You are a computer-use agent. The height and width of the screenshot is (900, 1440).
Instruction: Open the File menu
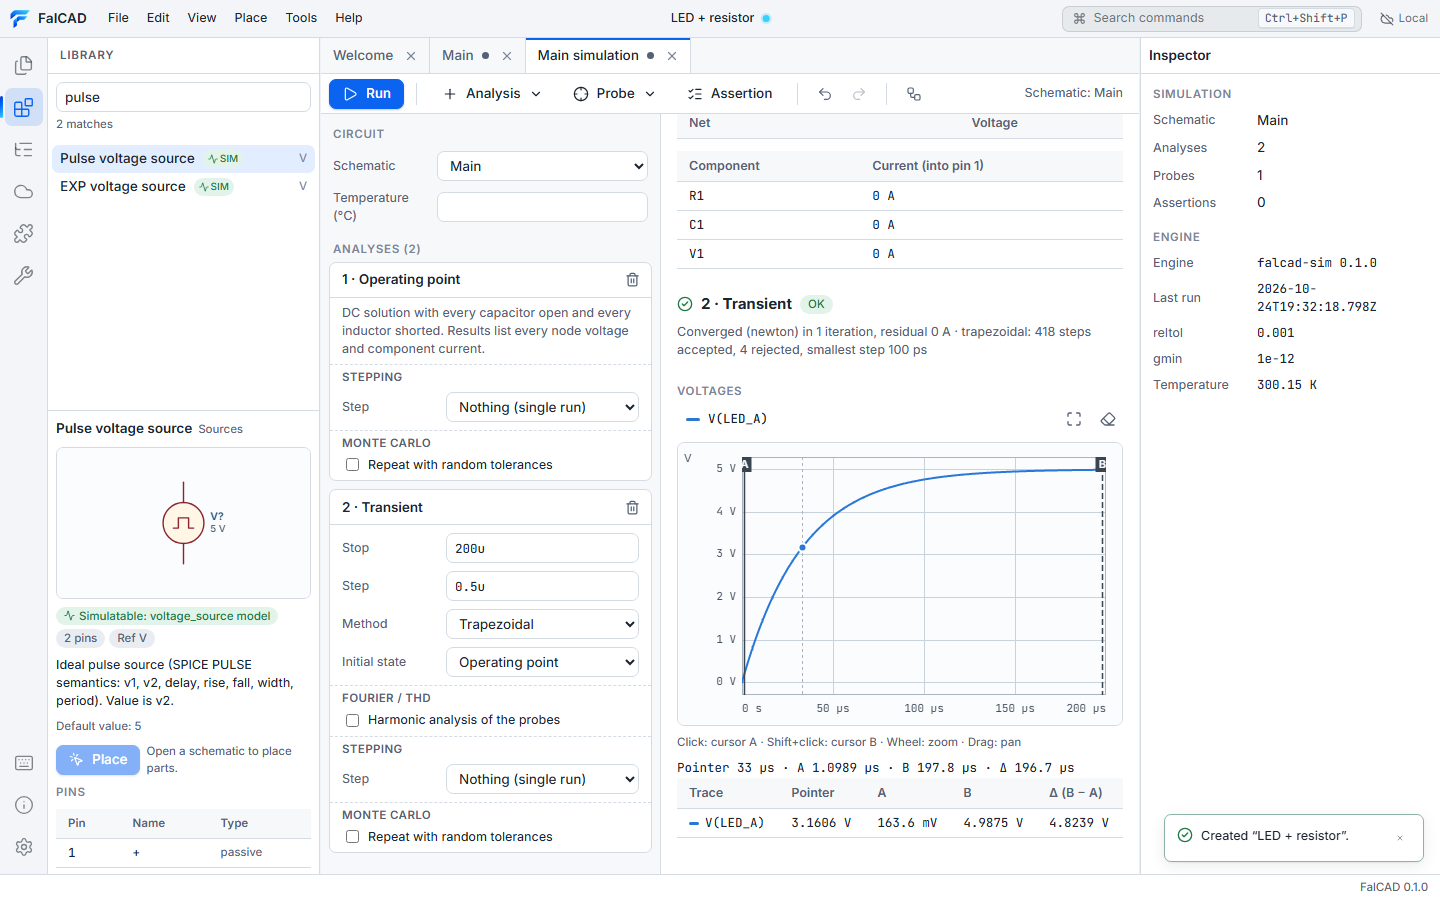tap(118, 18)
